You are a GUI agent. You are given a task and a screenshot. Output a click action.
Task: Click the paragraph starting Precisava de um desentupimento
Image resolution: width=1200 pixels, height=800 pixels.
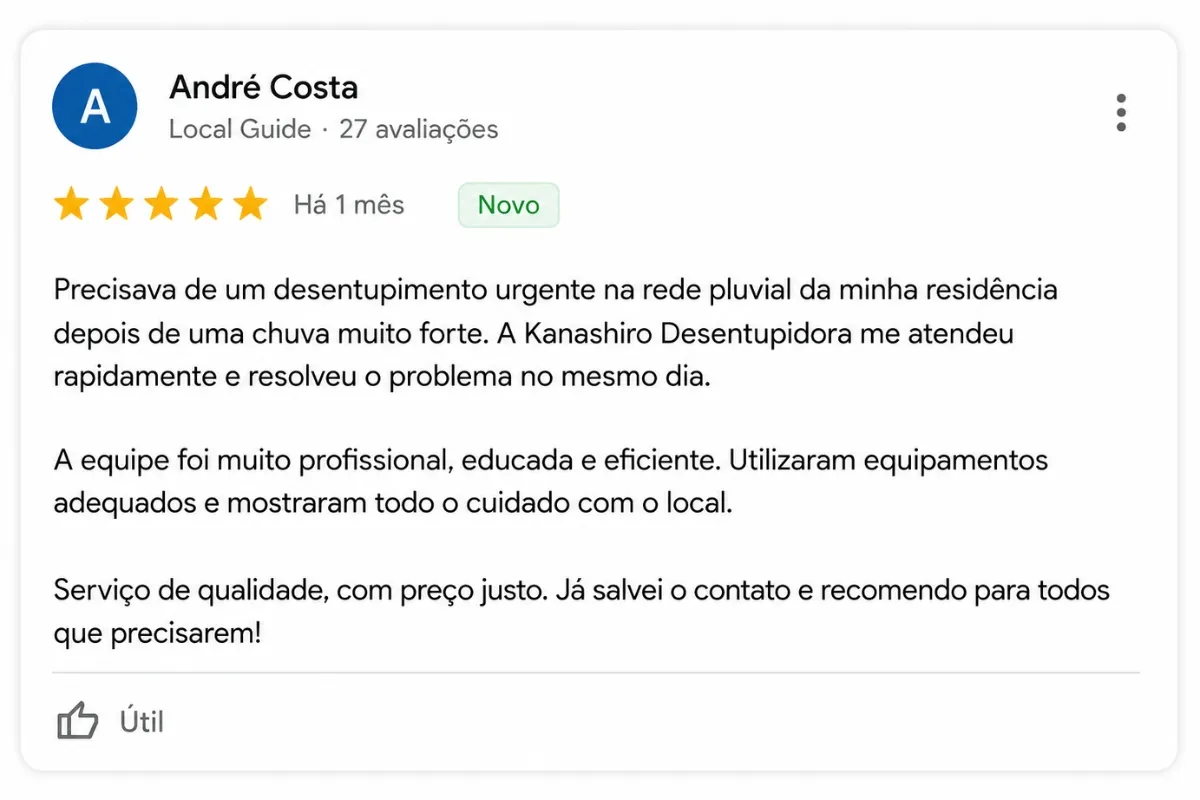click(x=556, y=334)
